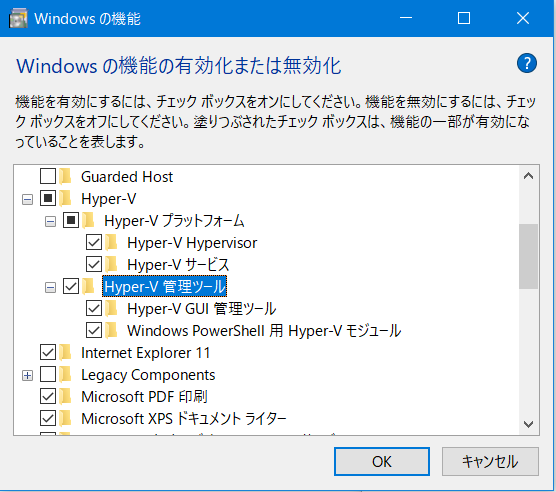Uncheck the Microsoft PDF 印刷 checkbox
The width and height of the screenshot is (556, 492).
pyautogui.click(x=48, y=396)
